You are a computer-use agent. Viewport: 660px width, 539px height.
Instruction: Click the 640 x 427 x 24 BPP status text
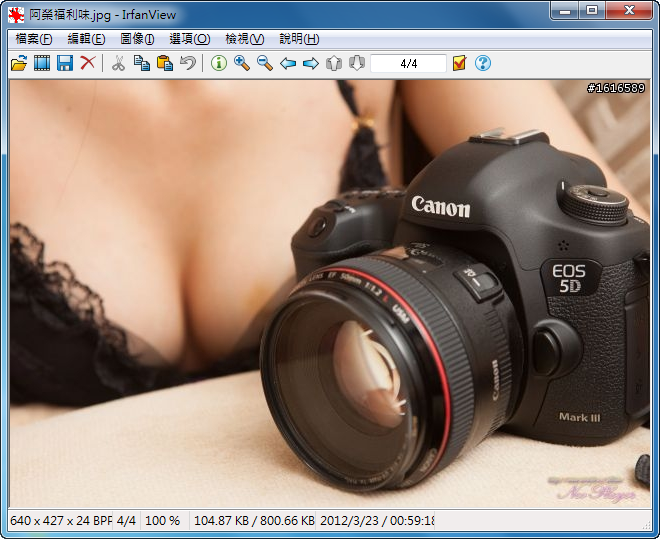point(61,521)
